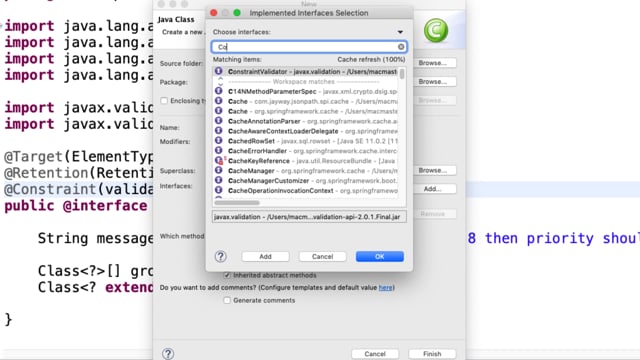Click Add... next to Interfaces field
The height and width of the screenshot is (360, 640).
433,189
